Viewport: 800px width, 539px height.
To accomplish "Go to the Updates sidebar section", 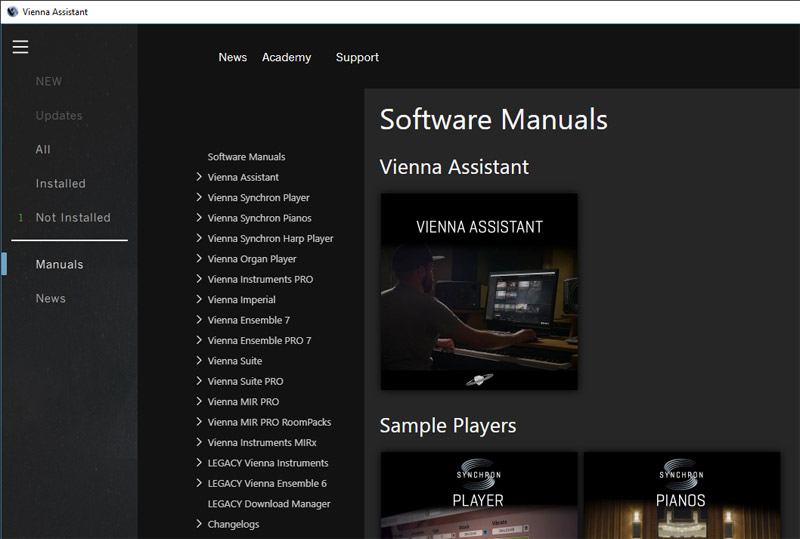I will pyautogui.click(x=59, y=116).
